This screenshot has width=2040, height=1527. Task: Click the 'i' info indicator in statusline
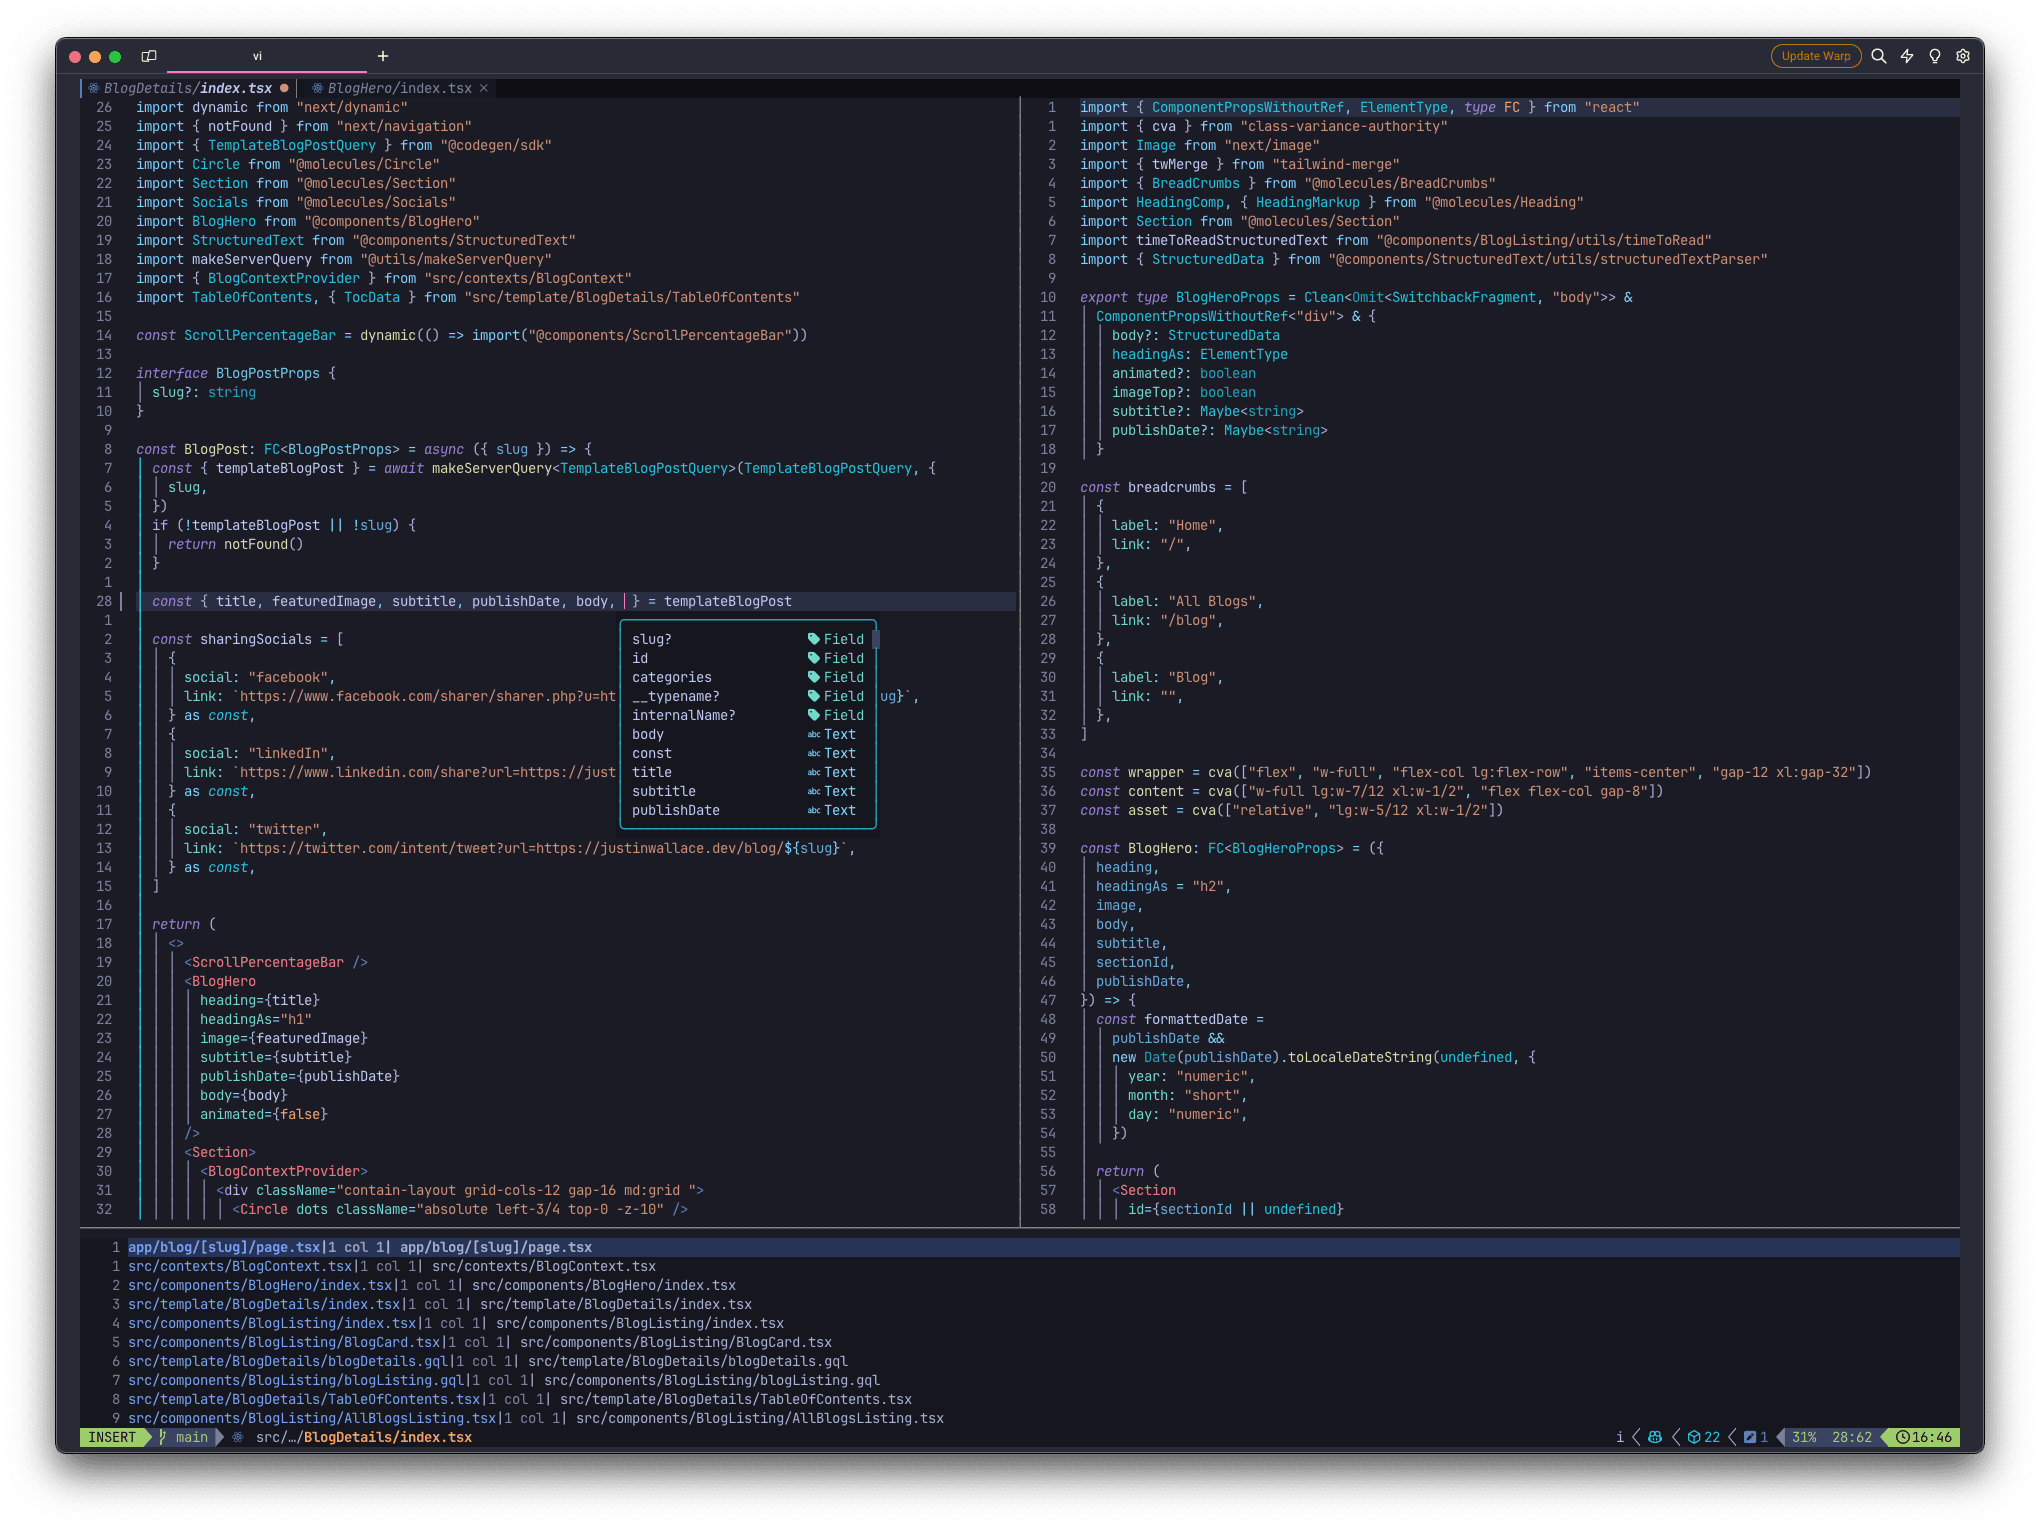1620,1437
